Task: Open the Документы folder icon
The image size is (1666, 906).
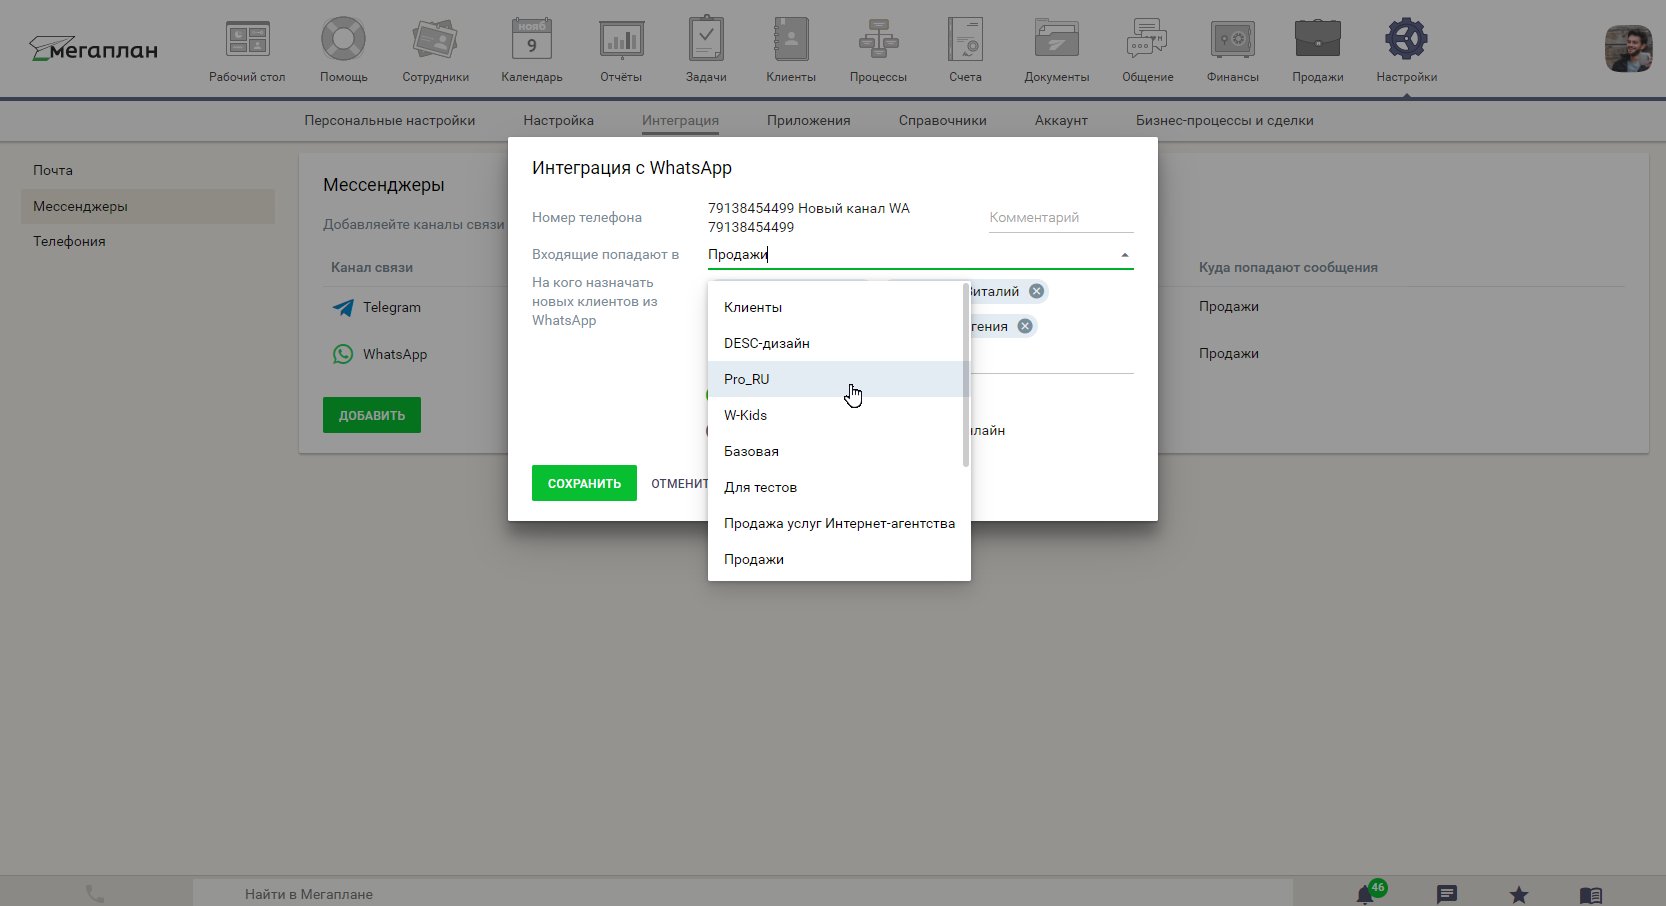Action: tap(1056, 40)
